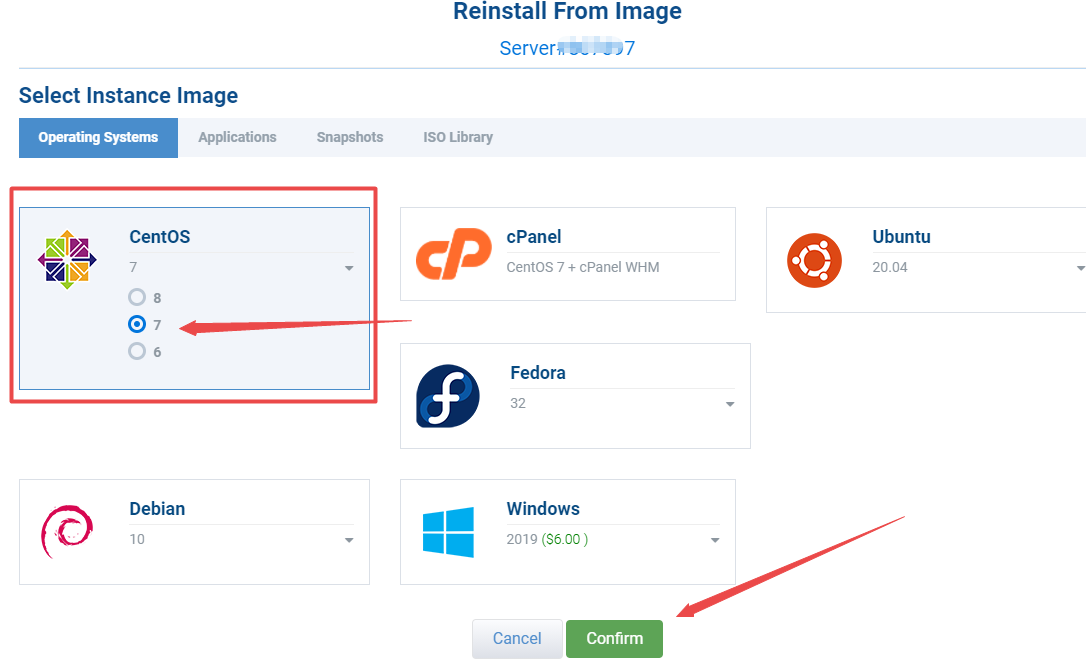Expand the Fedora version dropdown arrow

[730, 404]
